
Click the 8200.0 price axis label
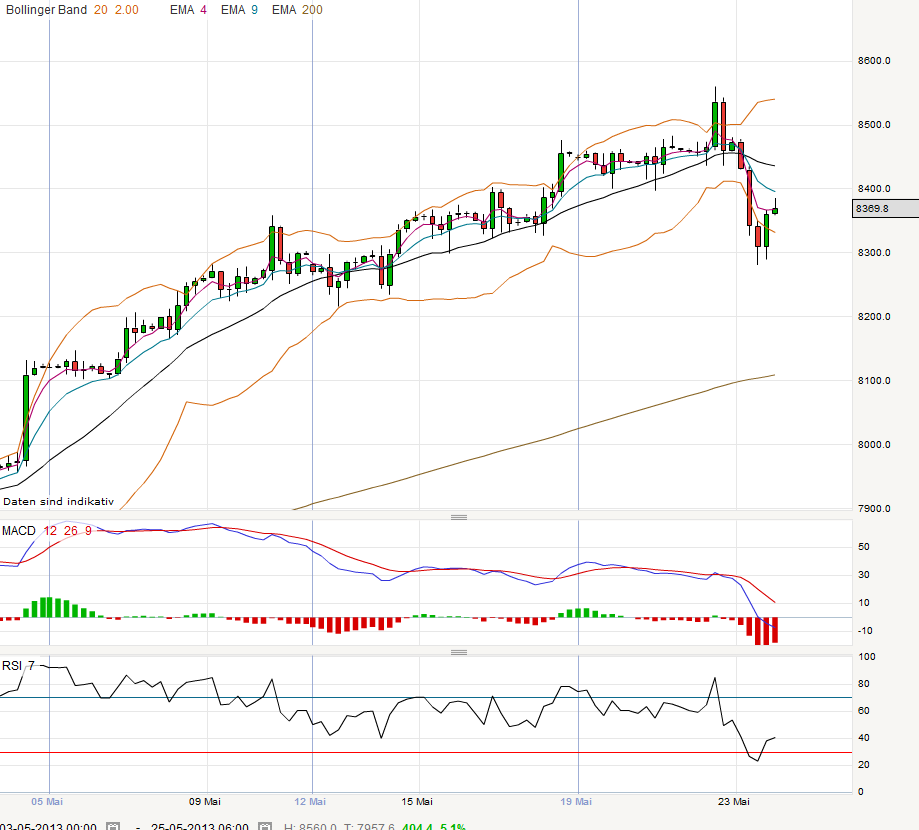tap(874, 317)
